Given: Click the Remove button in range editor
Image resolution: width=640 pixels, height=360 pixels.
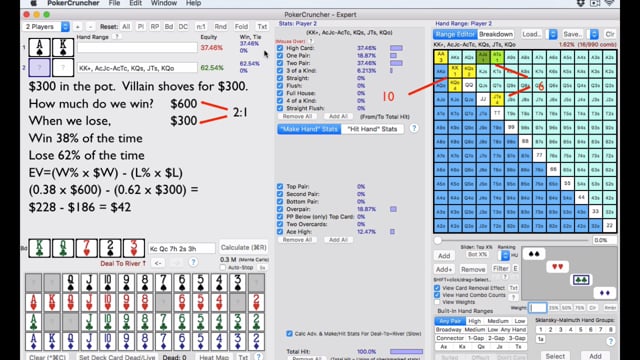Looking at the screenshot, I should [x=473, y=269].
